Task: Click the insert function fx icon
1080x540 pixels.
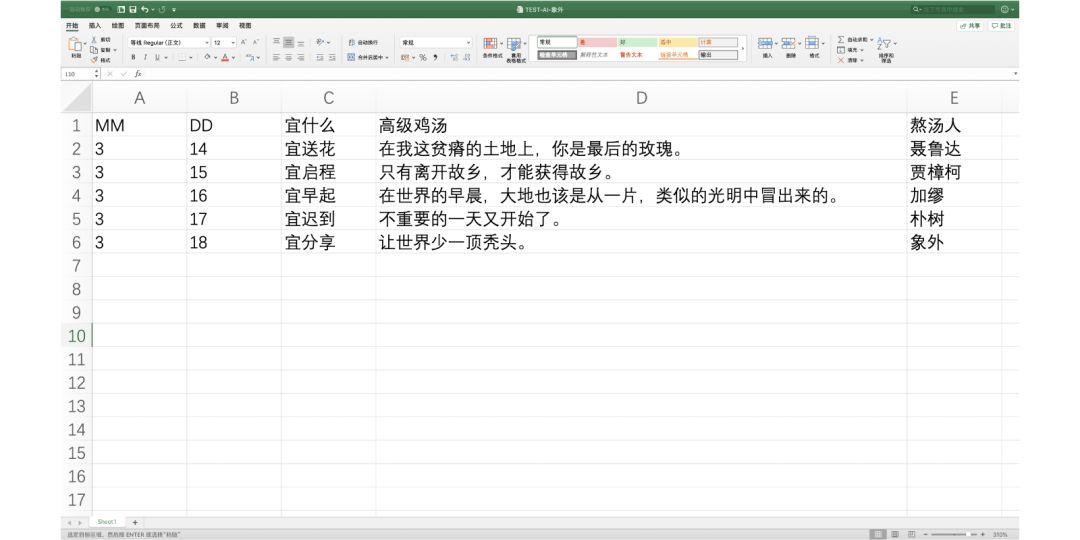Action: (x=138, y=74)
